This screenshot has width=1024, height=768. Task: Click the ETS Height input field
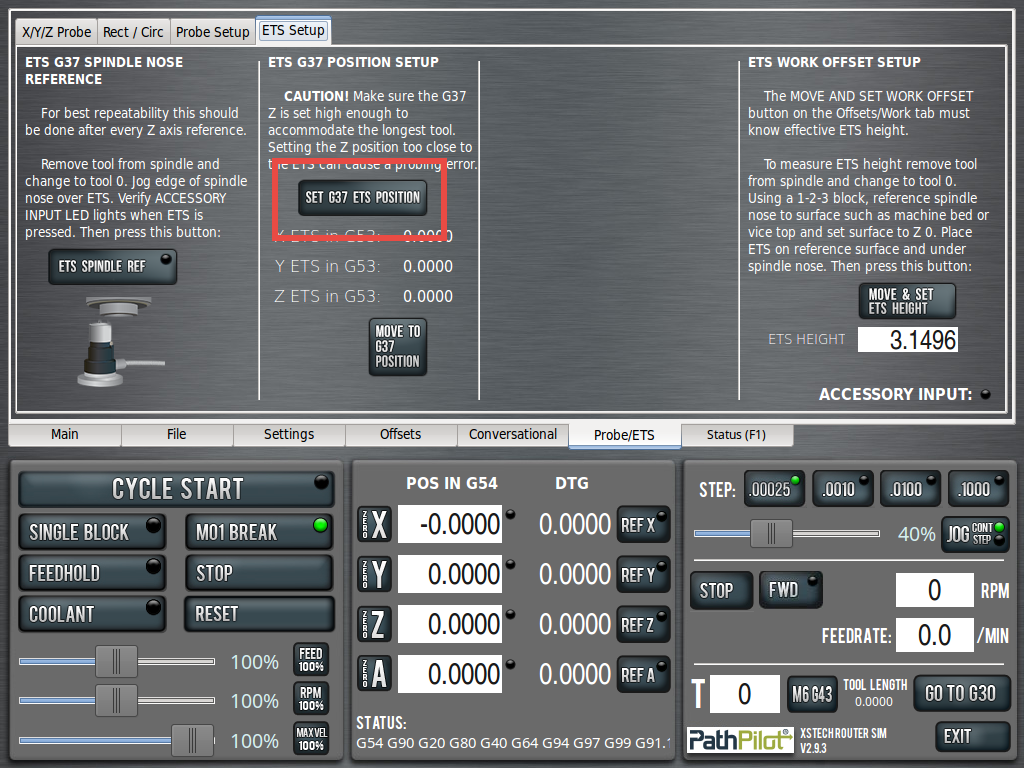[908, 340]
